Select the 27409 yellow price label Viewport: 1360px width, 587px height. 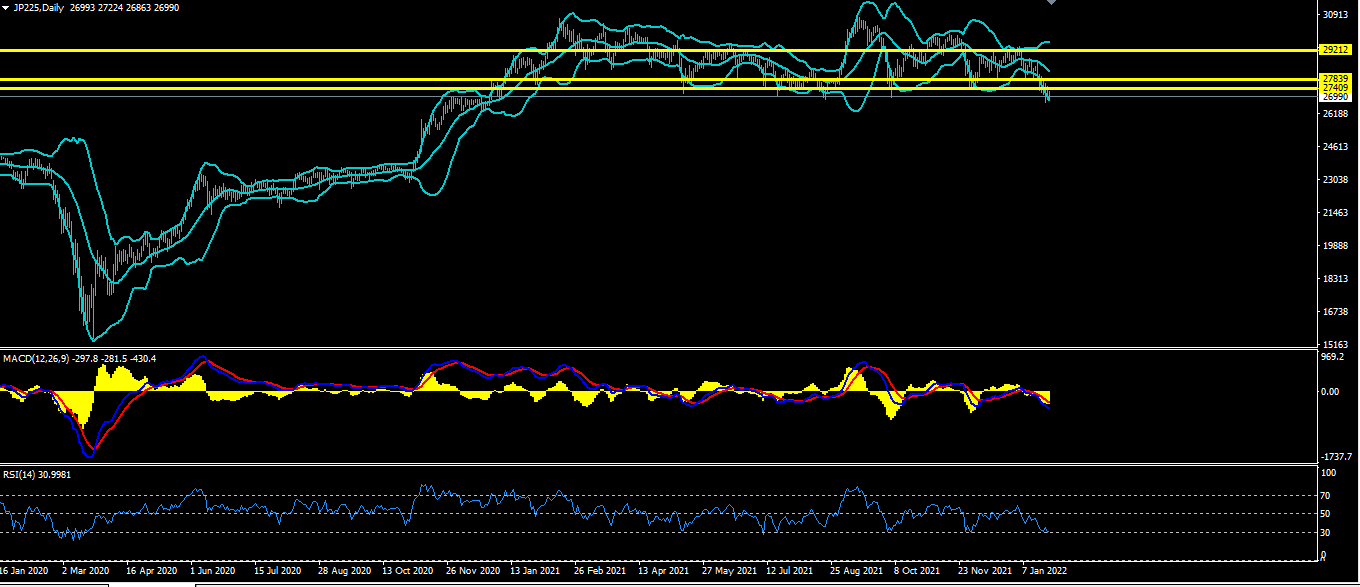(1335, 88)
